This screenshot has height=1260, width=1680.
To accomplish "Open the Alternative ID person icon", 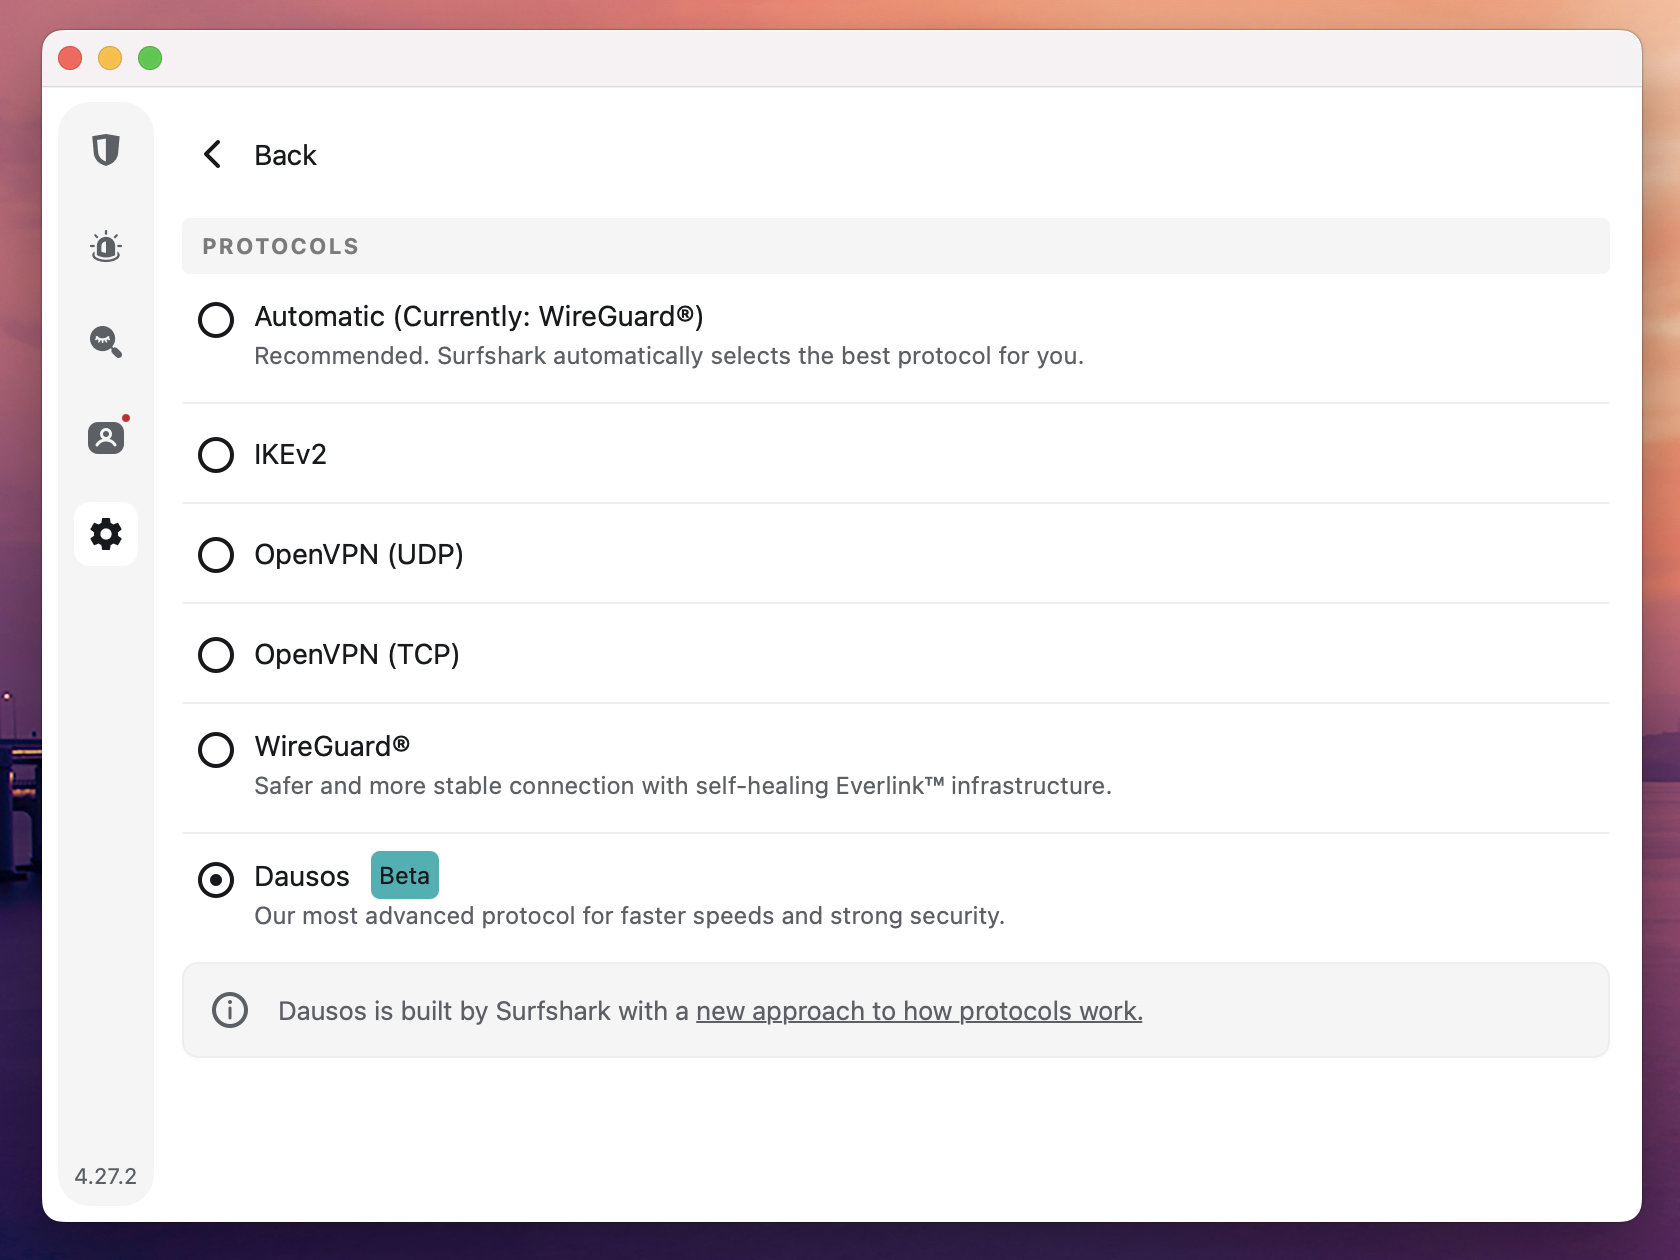I will (x=106, y=437).
